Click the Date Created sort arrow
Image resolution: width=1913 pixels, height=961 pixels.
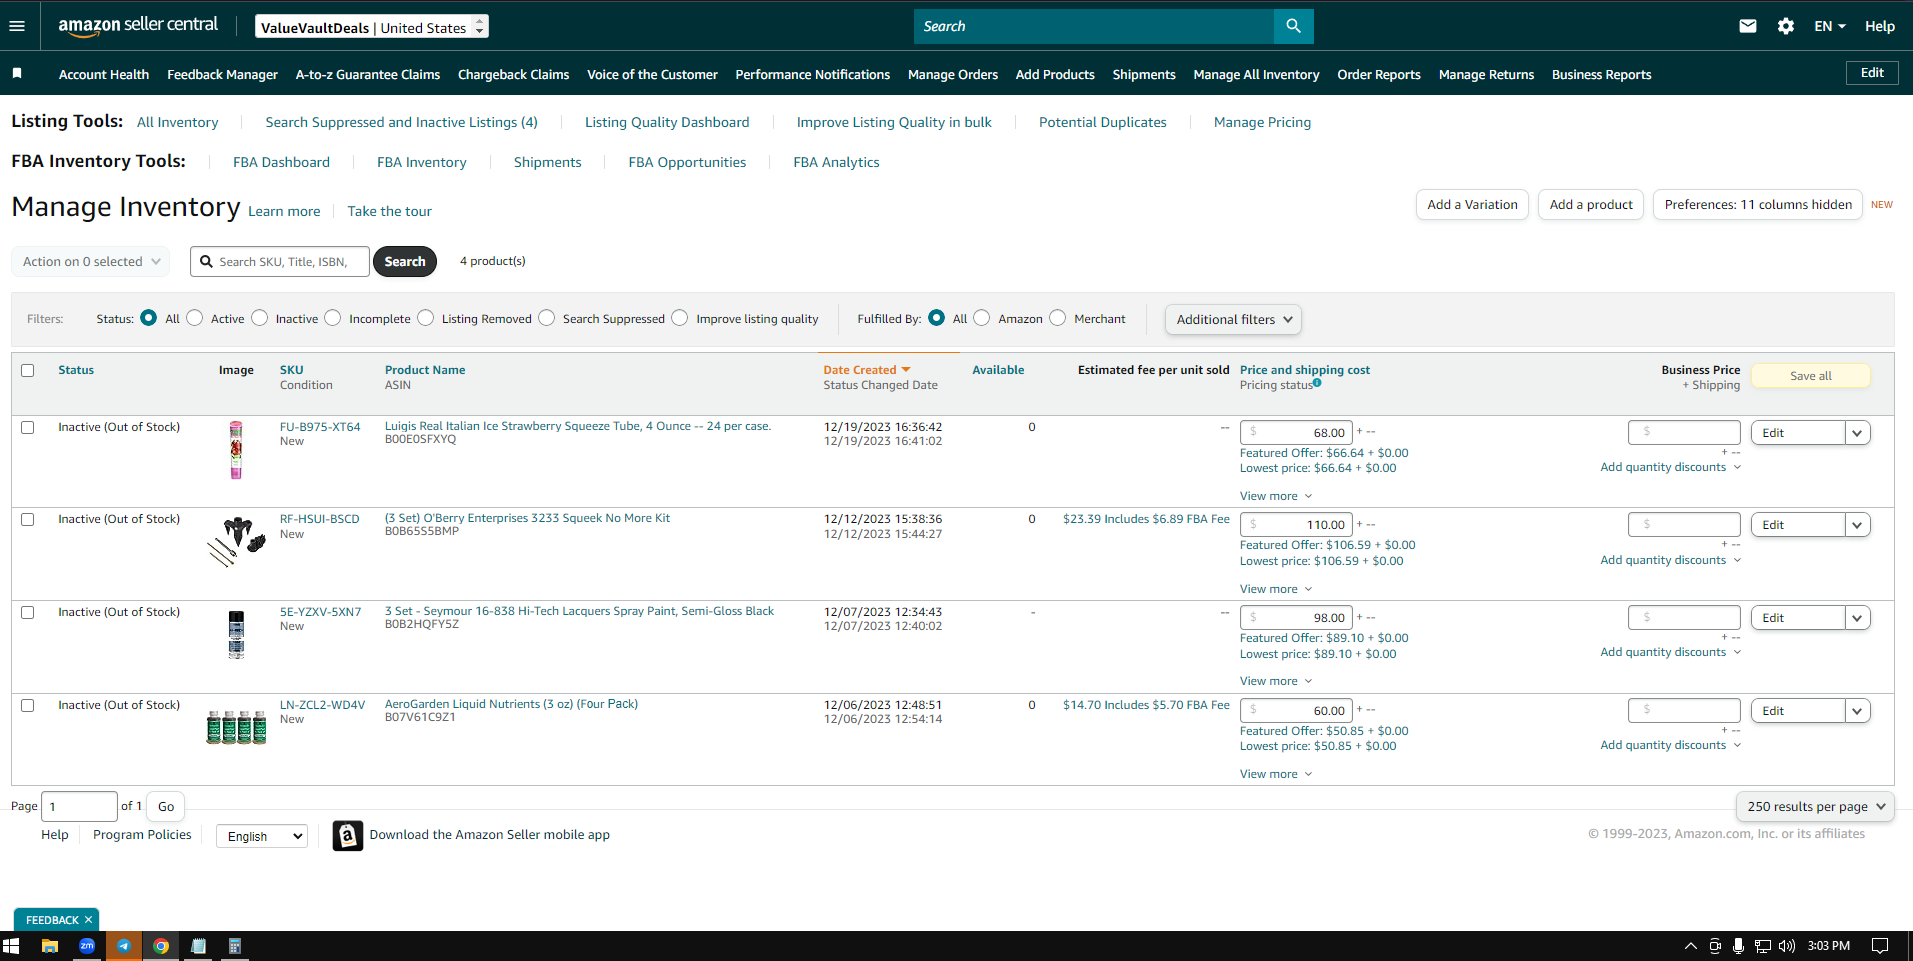click(x=906, y=370)
